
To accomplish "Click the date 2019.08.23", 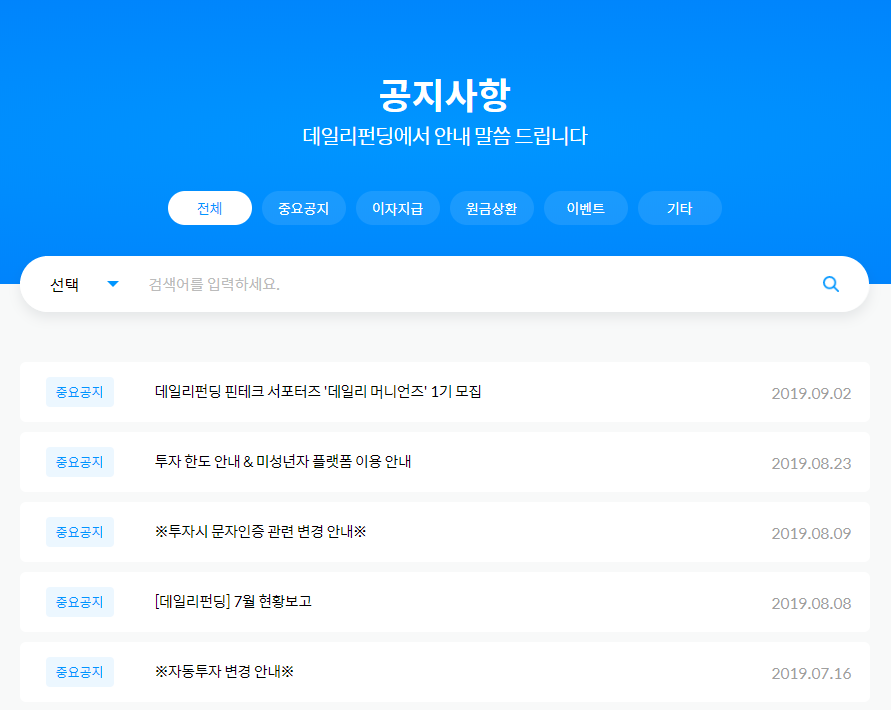I will [811, 463].
